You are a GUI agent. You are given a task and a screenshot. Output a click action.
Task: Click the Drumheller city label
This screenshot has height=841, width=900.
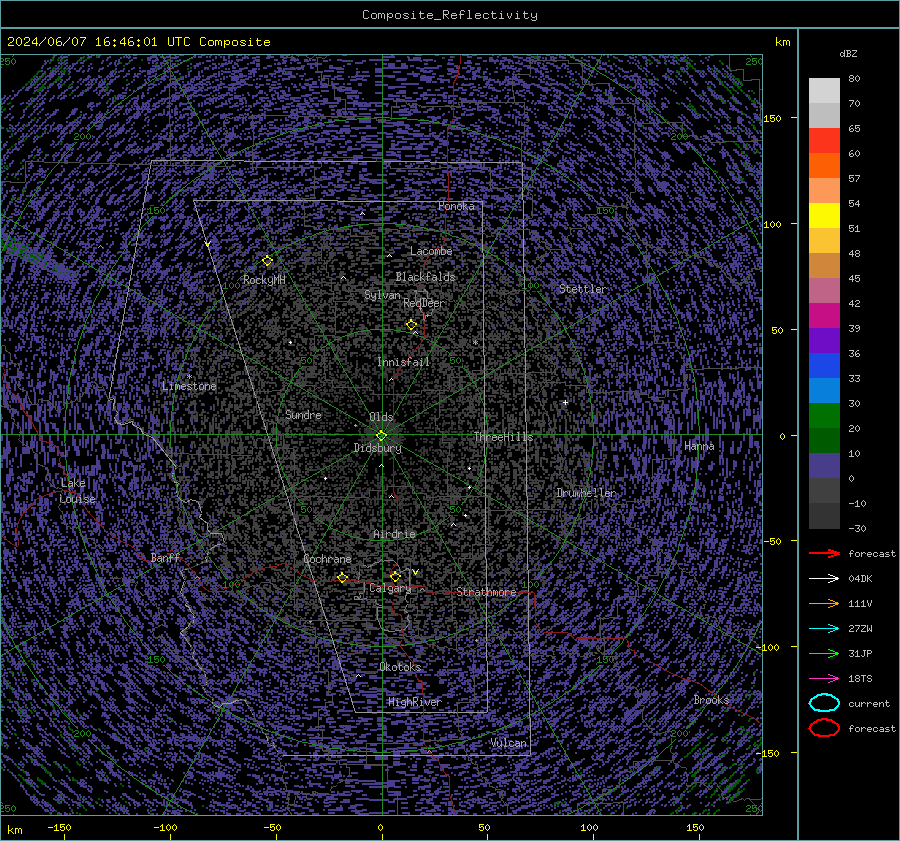pyautogui.click(x=585, y=493)
